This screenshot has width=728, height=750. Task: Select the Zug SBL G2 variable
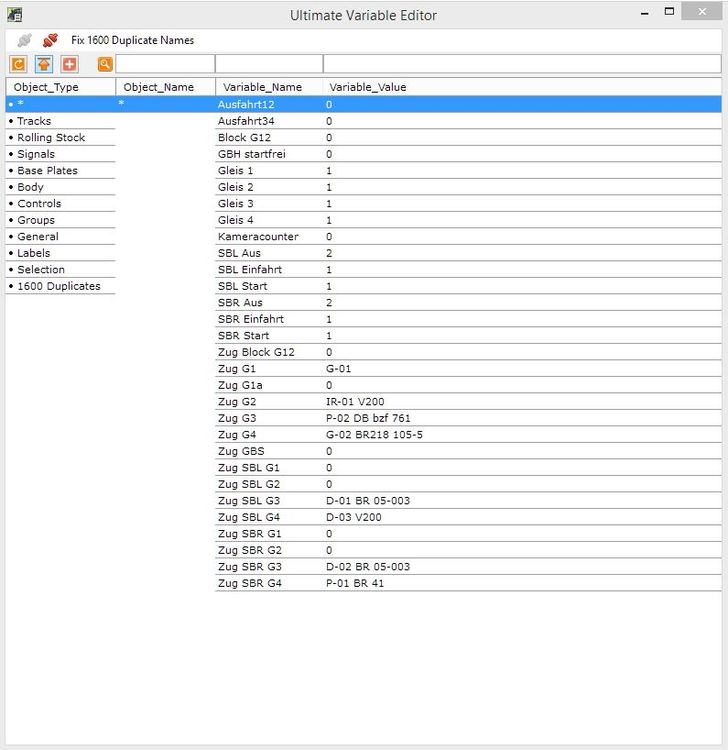coord(249,484)
